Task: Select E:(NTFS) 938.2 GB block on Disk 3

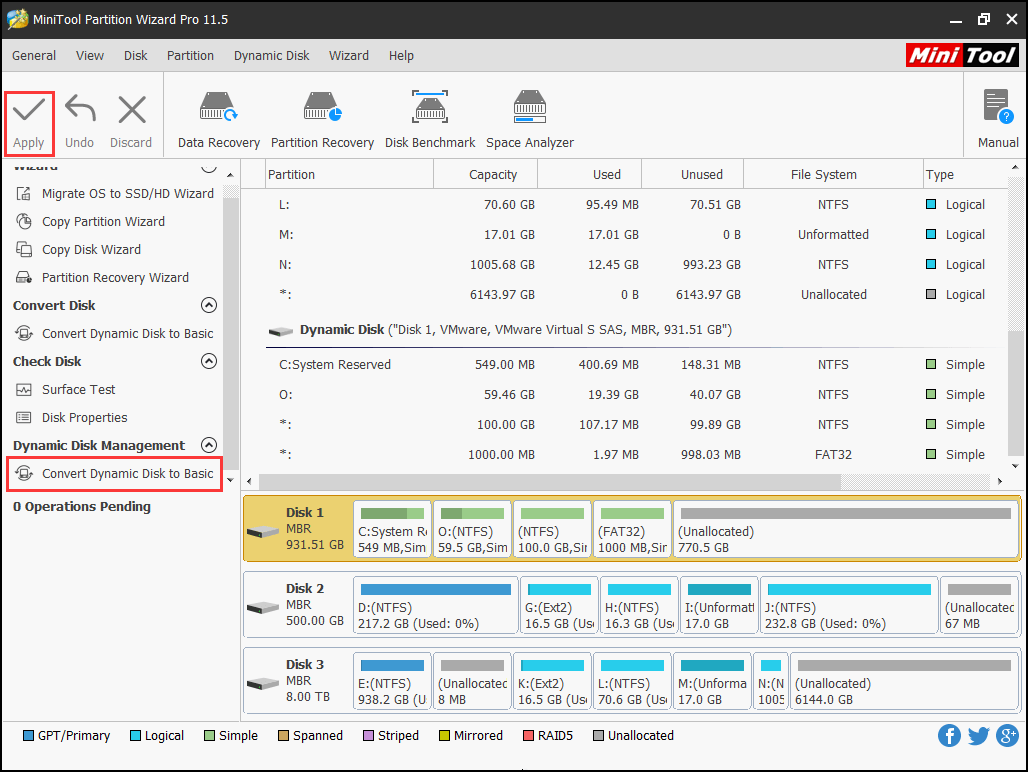Action: click(x=392, y=682)
